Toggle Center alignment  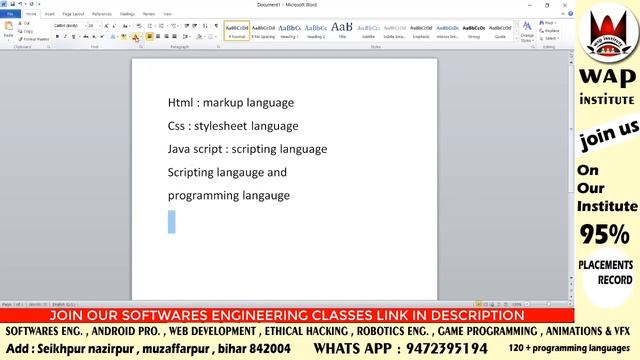coord(158,37)
